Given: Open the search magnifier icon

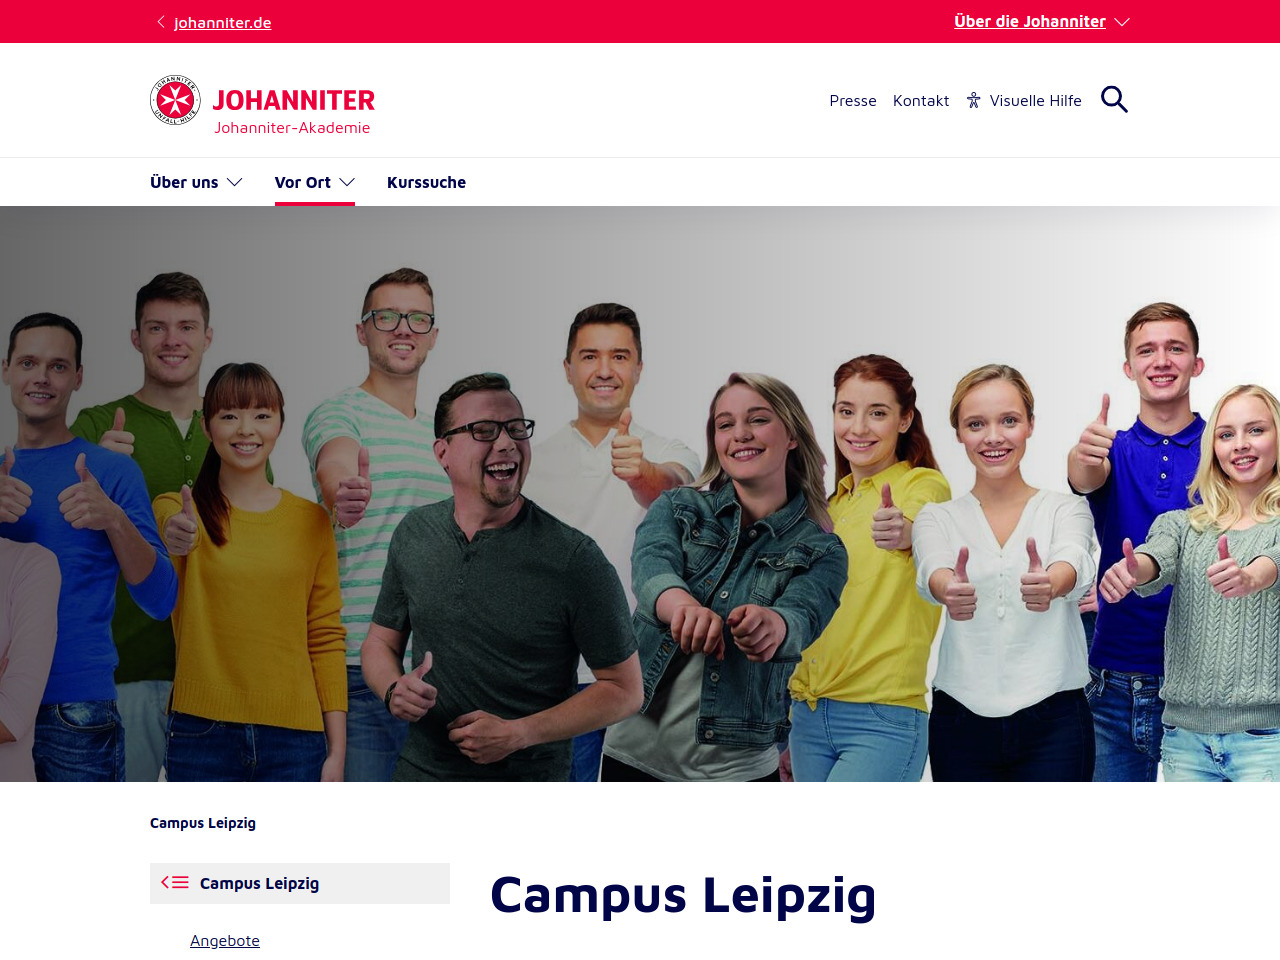Looking at the screenshot, I should [1114, 100].
